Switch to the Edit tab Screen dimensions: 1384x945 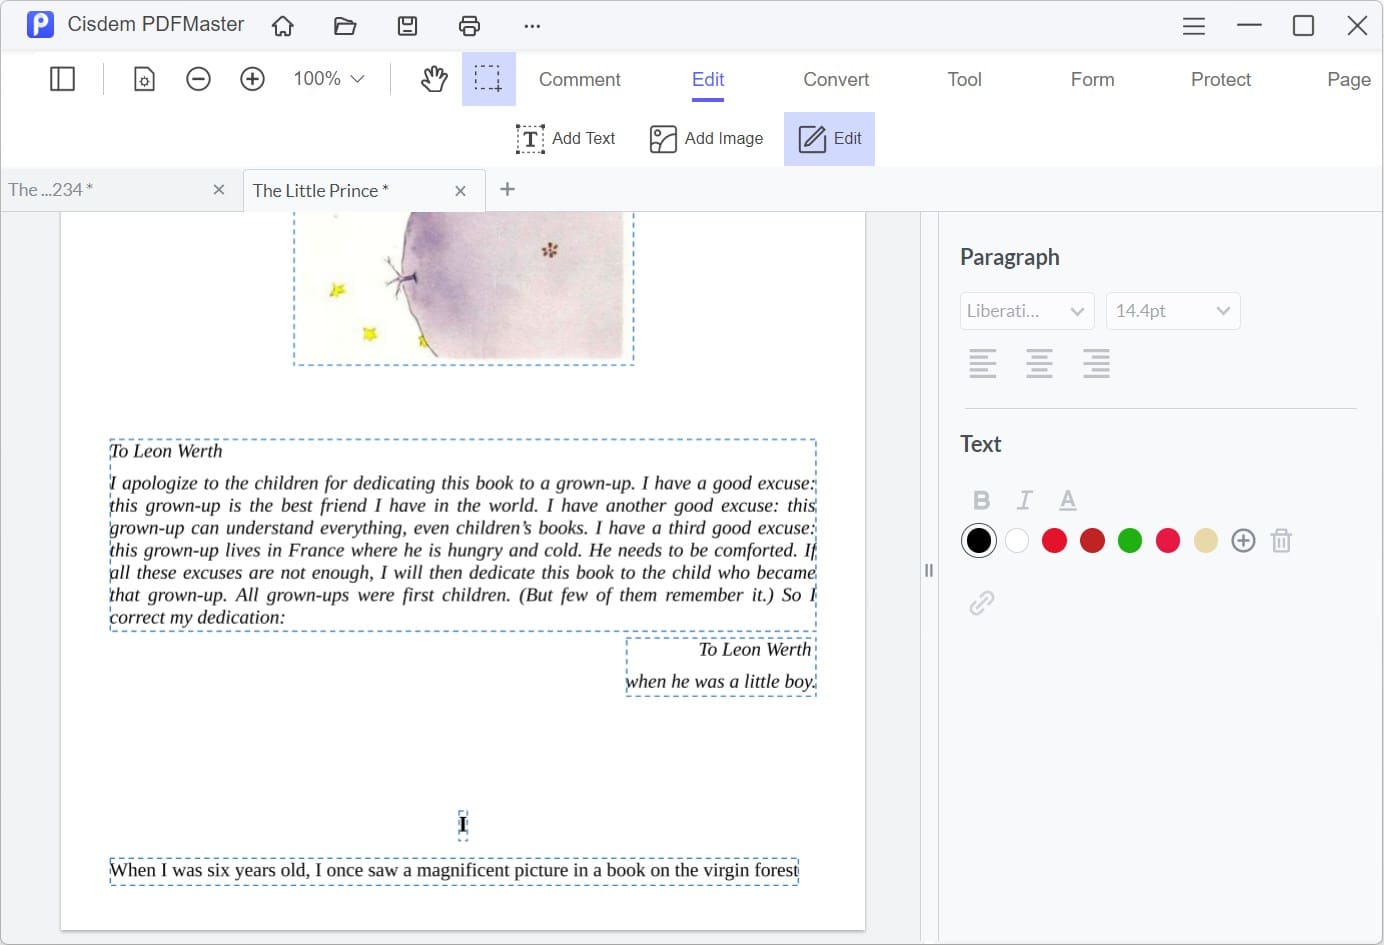[x=708, y=79]
